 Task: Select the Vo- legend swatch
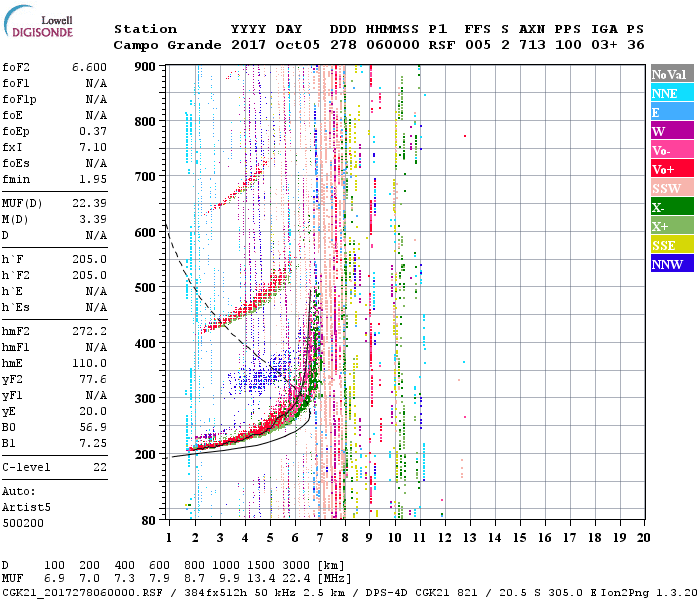(672, 150)
